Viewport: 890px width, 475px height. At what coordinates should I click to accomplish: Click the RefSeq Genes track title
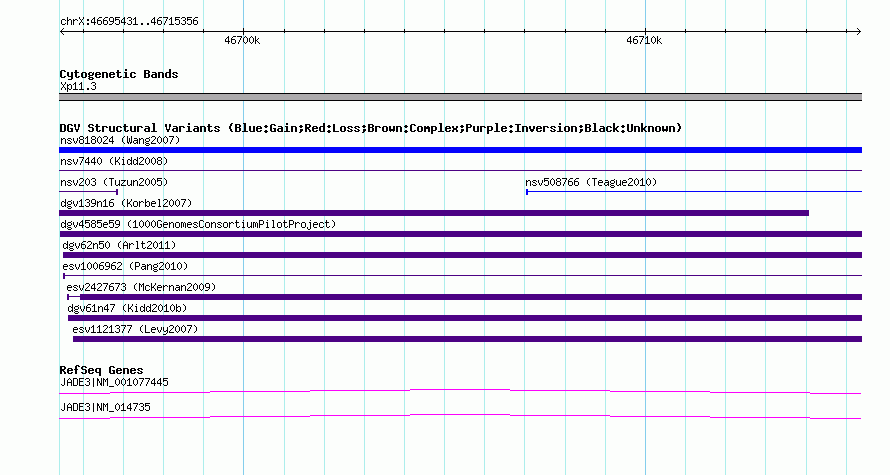coord(102,370)
